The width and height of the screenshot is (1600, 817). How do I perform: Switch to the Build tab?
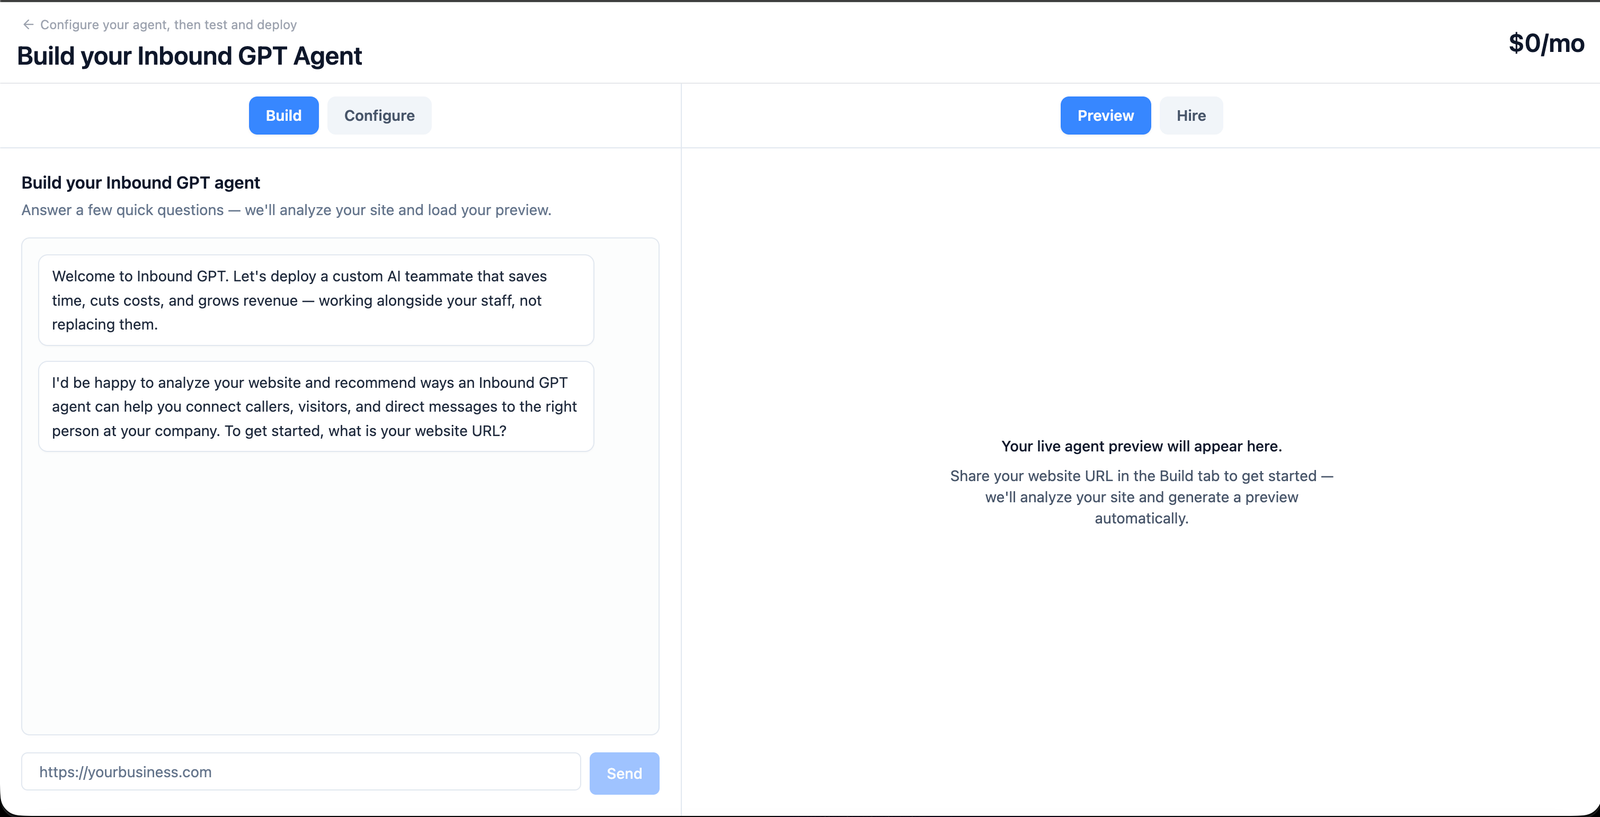point(284,116)
